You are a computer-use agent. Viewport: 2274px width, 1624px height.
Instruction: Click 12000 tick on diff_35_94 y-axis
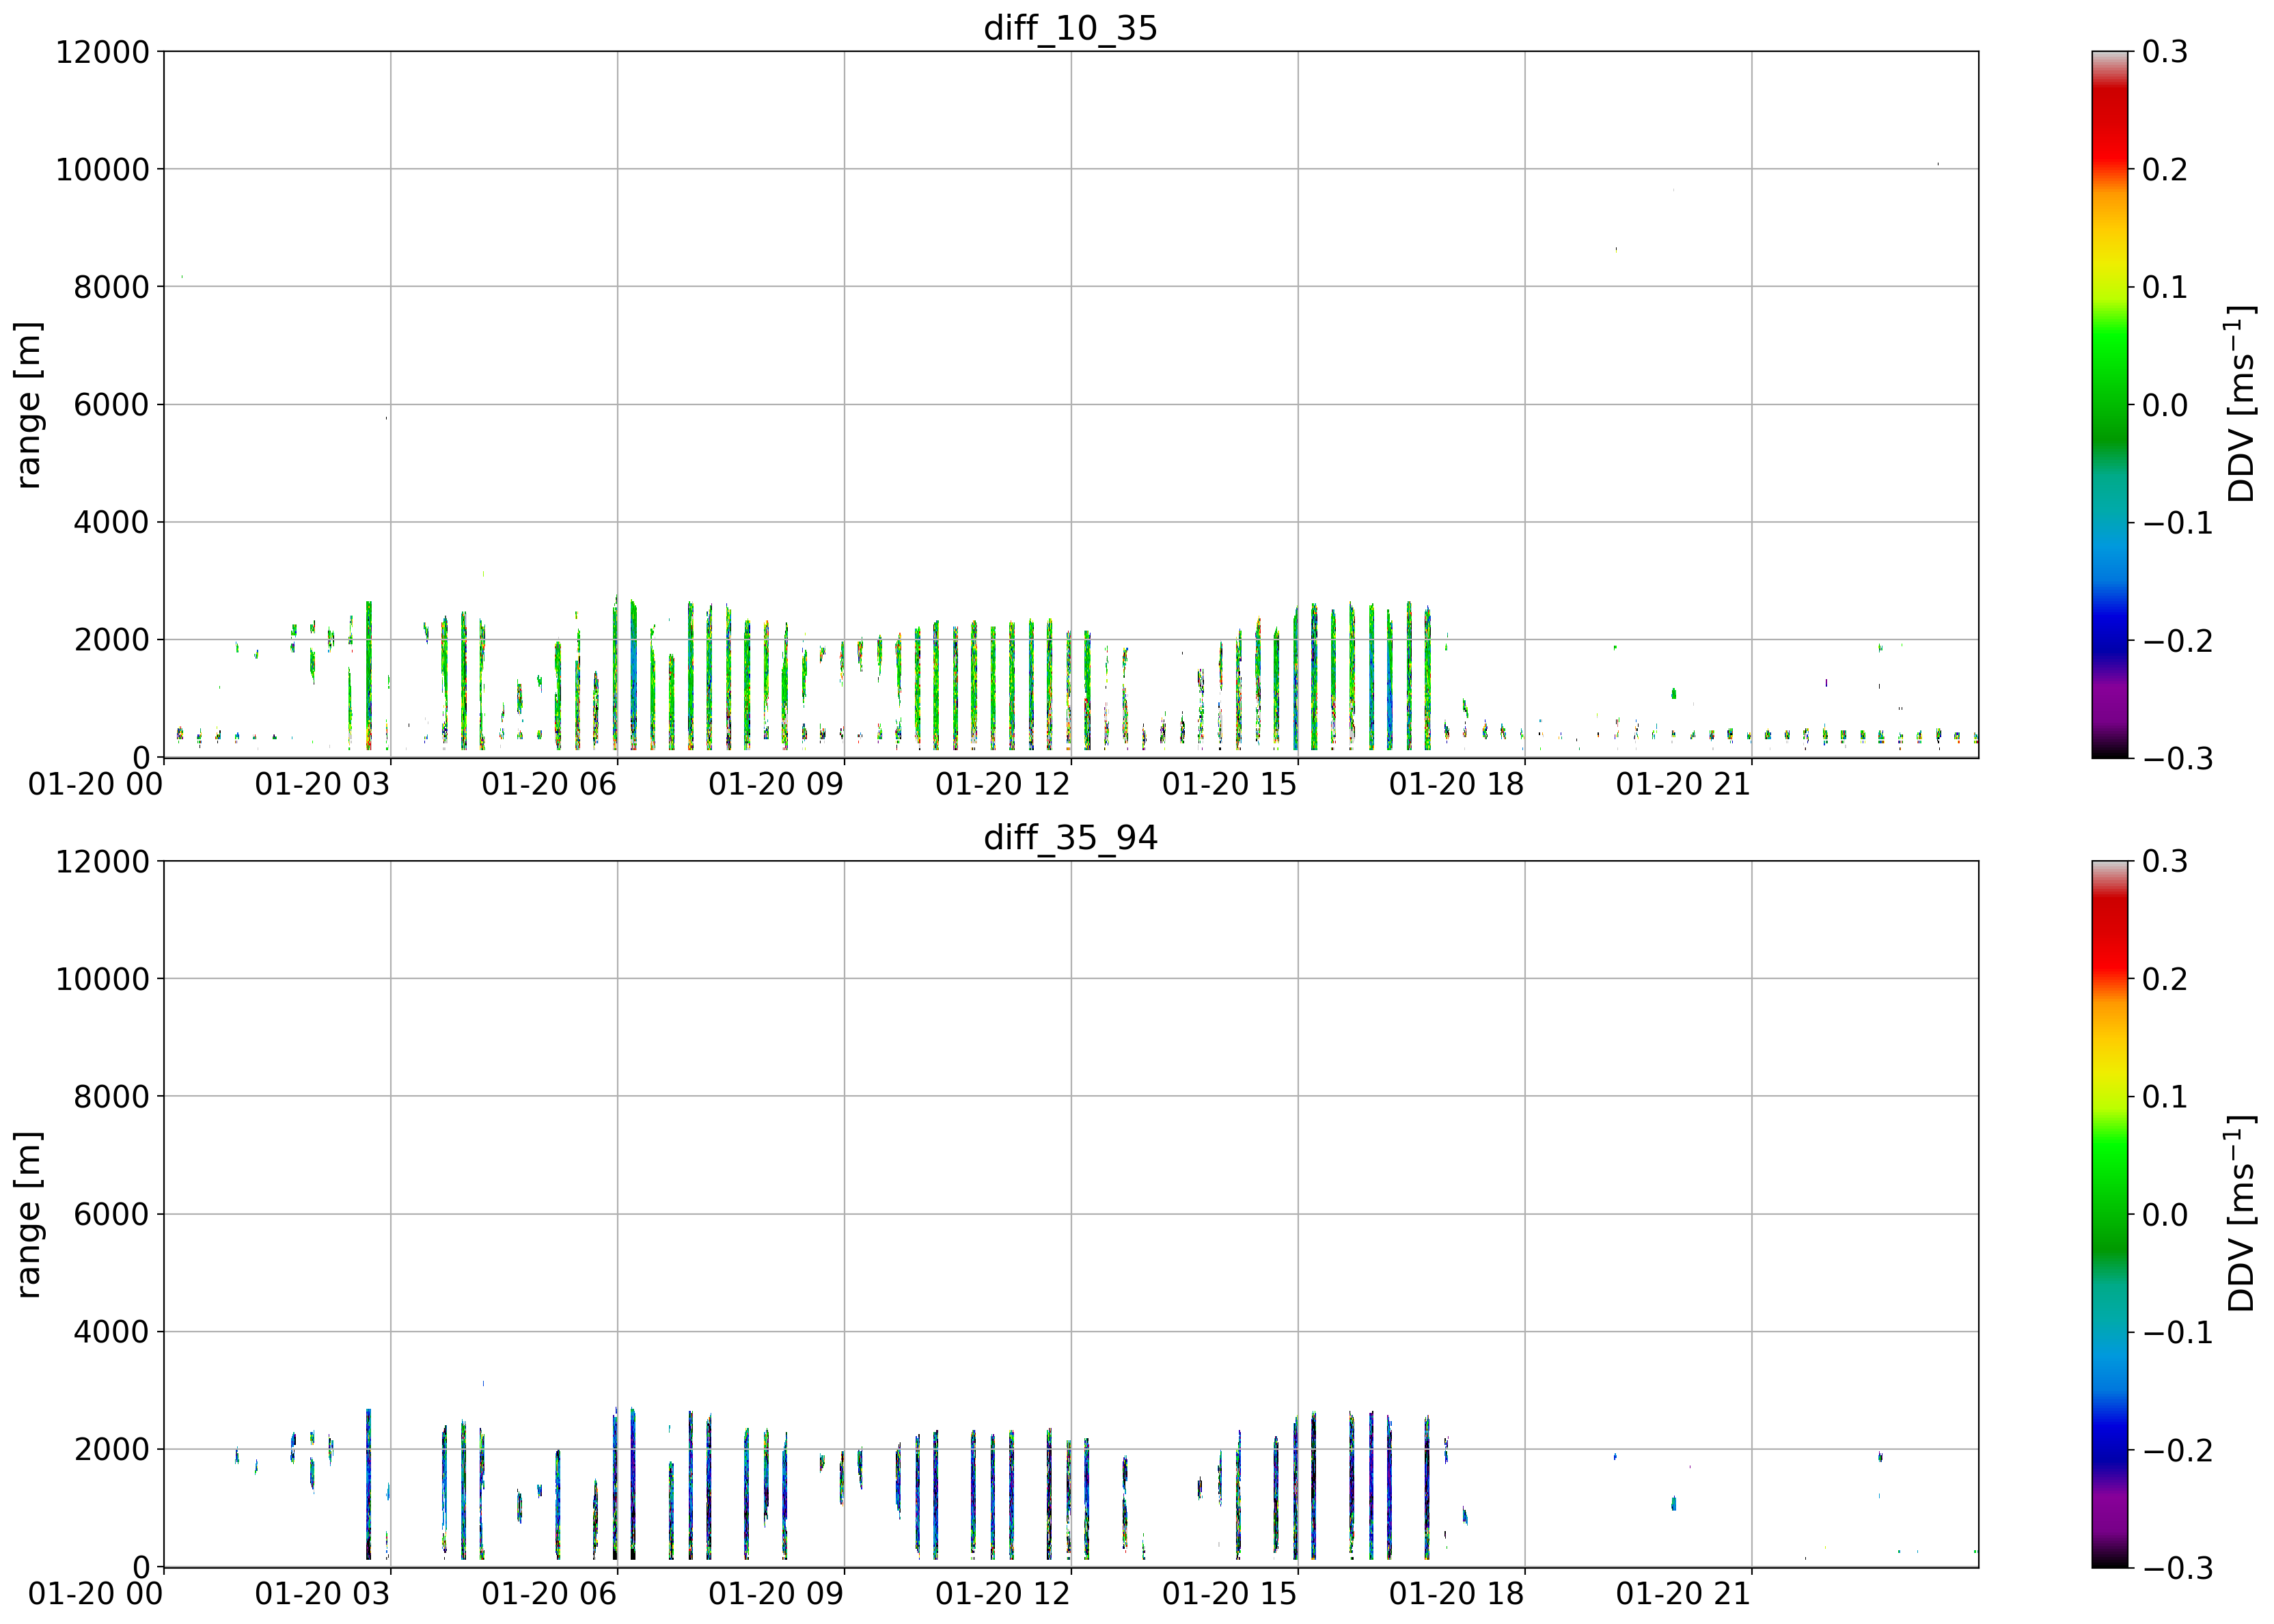coord(102,862)
